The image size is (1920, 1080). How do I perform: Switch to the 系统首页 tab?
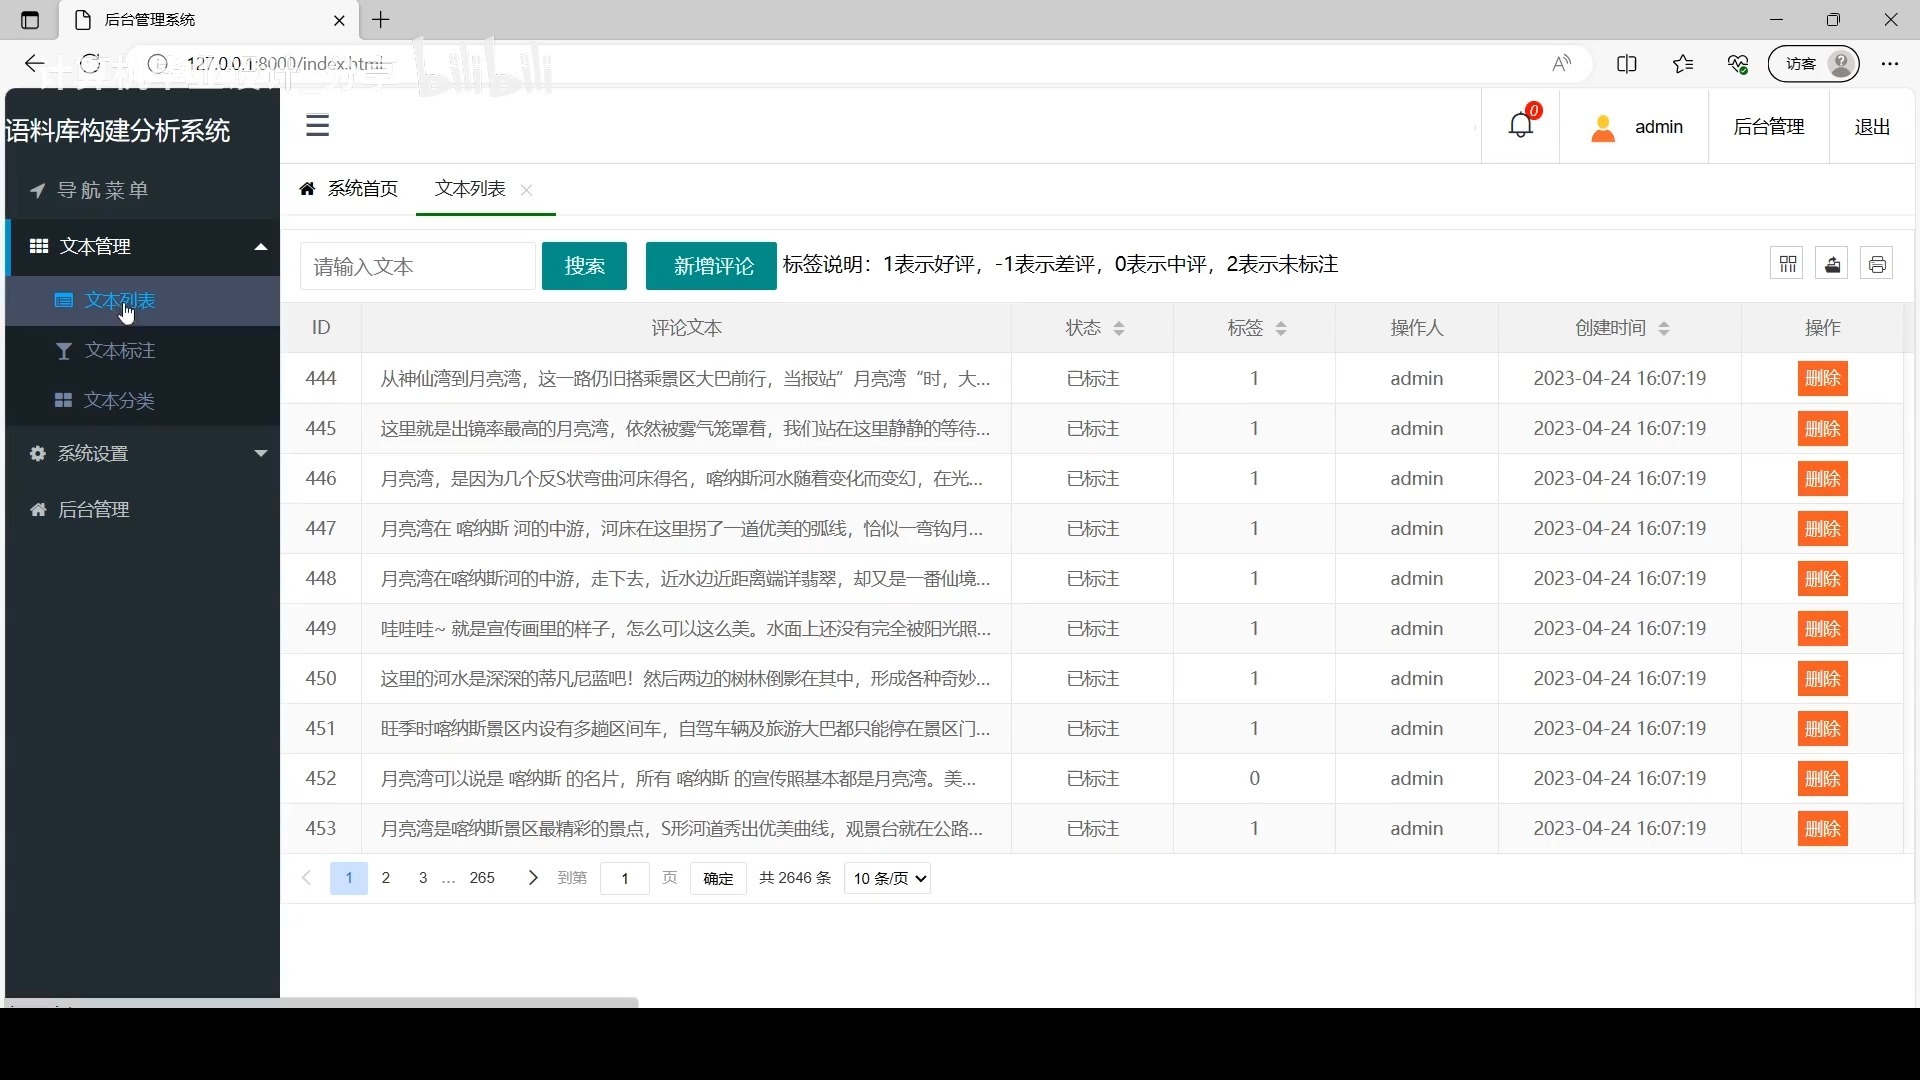(362, 188)
